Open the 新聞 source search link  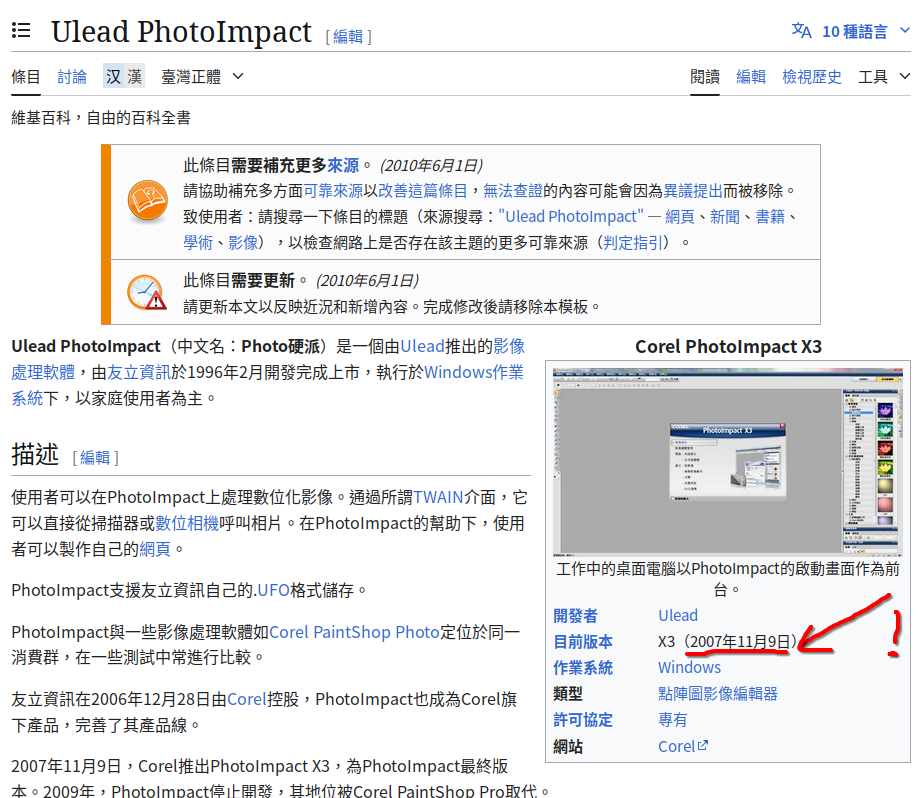[x=725, y=217]
